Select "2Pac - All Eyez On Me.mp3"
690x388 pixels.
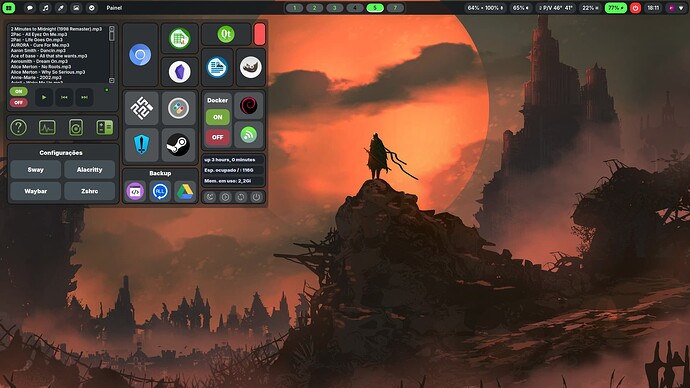pyautogui.click(x=39, y=34)
